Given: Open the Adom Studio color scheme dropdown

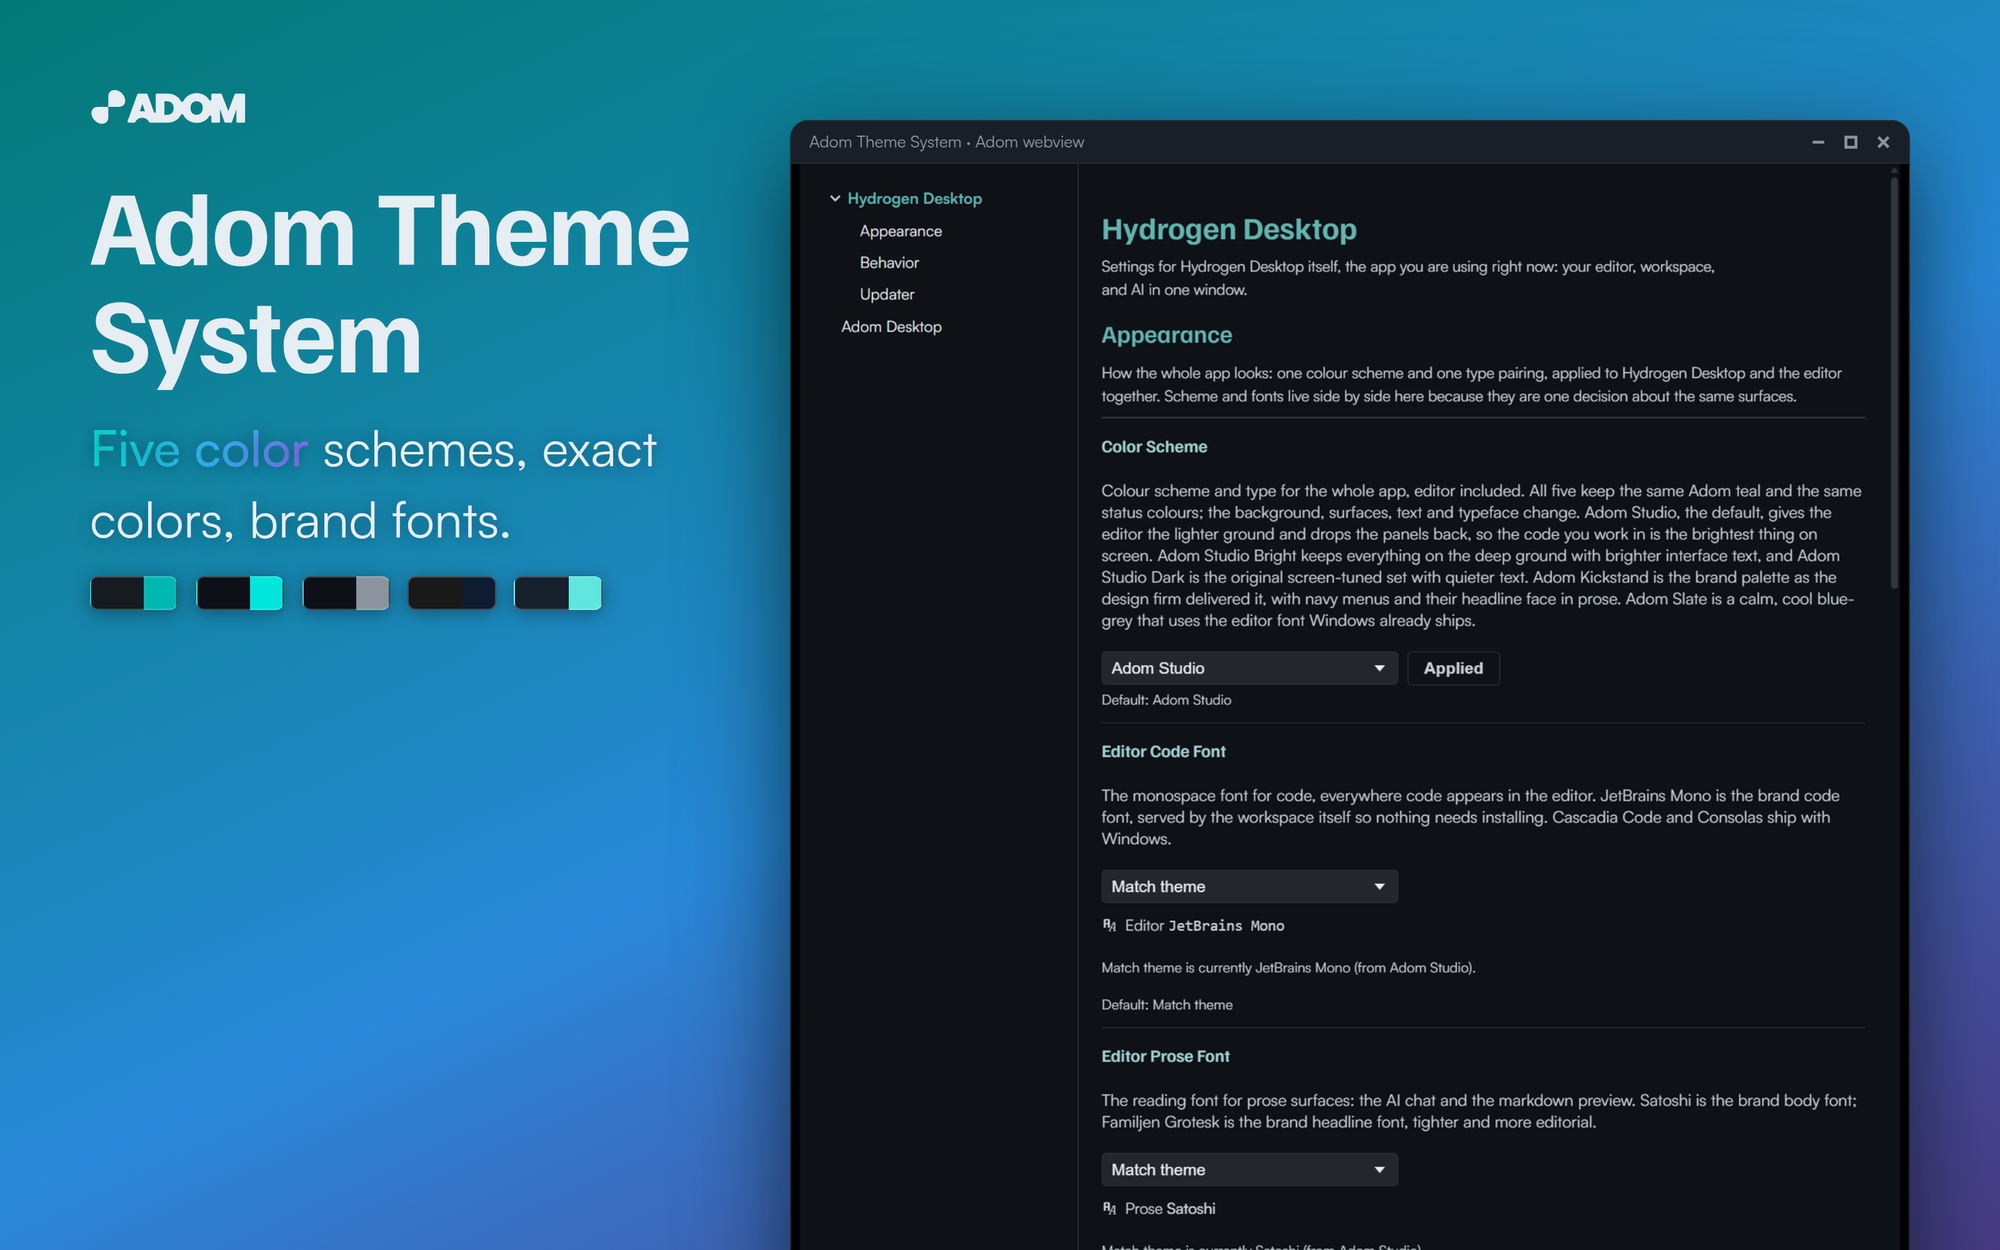Looking at the screenshot, I should (x=1249, y=668).
